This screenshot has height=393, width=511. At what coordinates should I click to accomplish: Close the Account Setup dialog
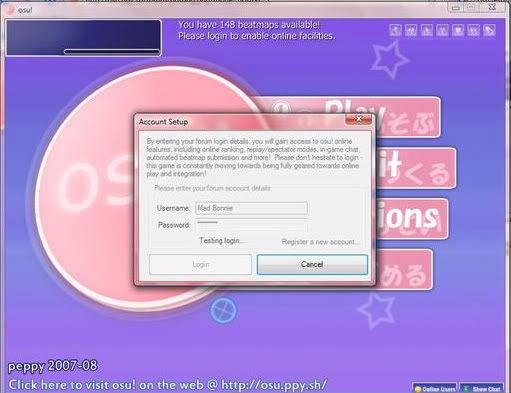359,119
